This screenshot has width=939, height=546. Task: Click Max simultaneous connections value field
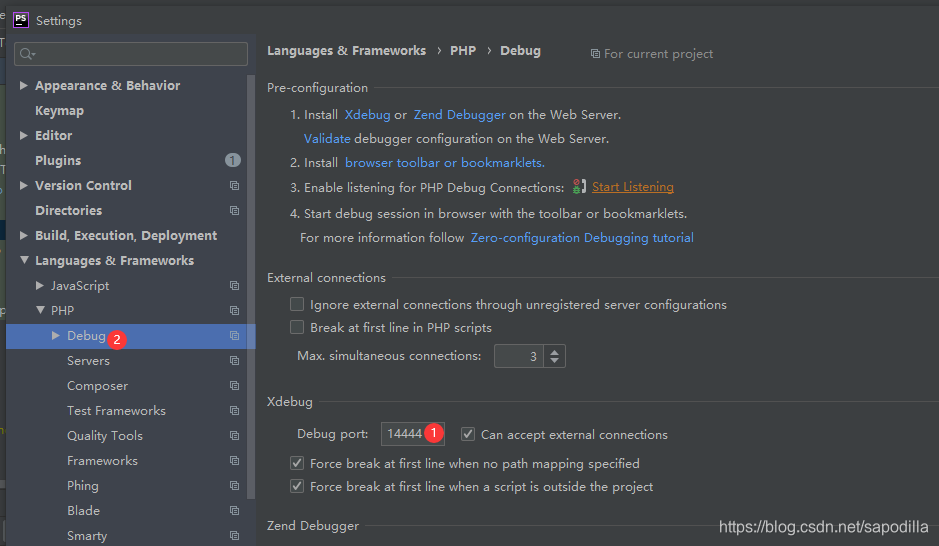[x=519, y=356]
